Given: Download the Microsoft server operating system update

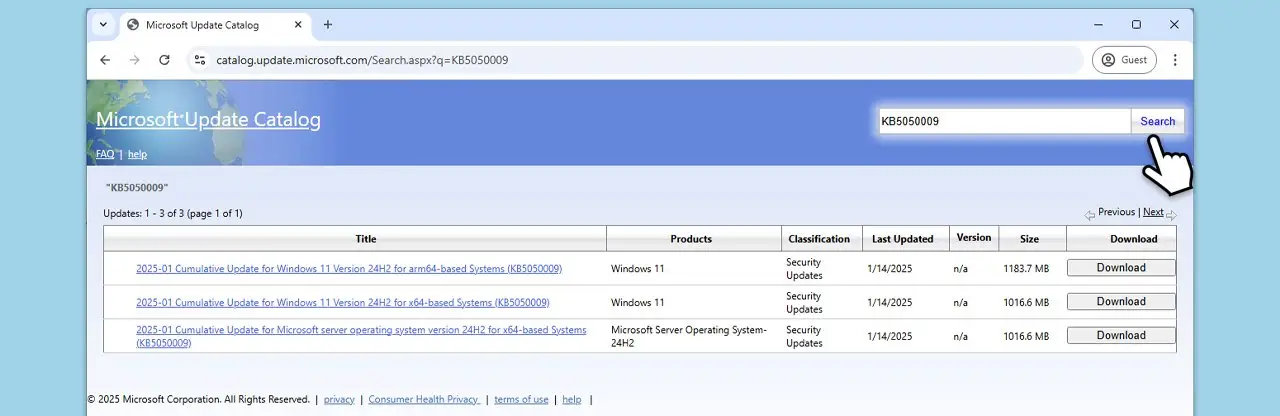Looking at the screenshot, I should pyautogui.click(x=1121, y=335).
